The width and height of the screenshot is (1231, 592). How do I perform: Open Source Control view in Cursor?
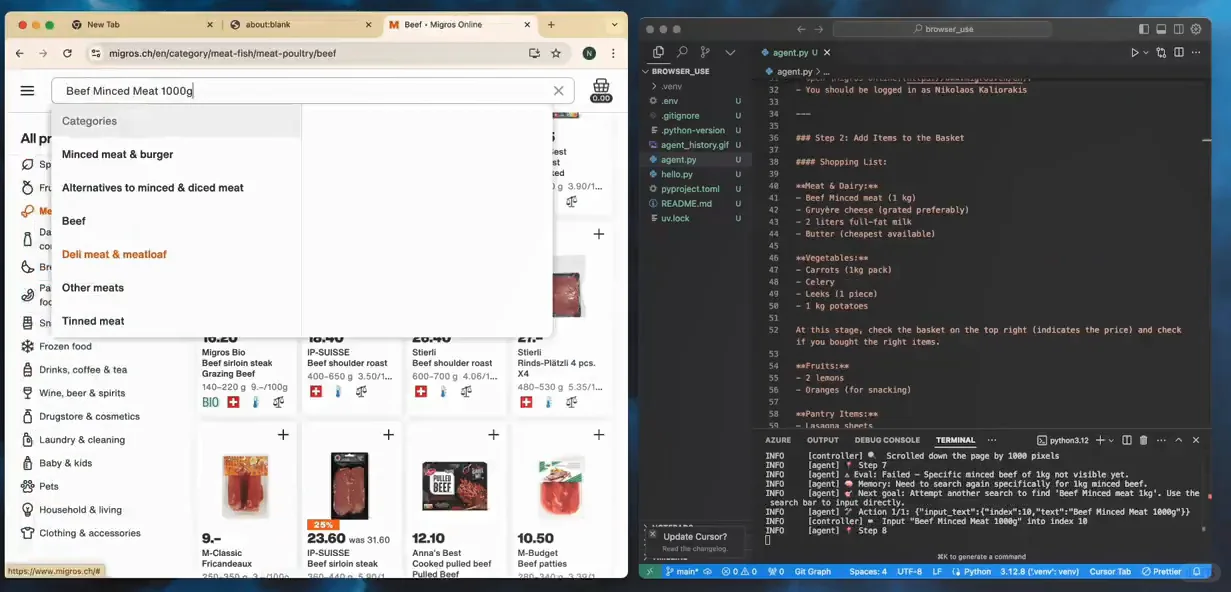[x=706, y=52]
